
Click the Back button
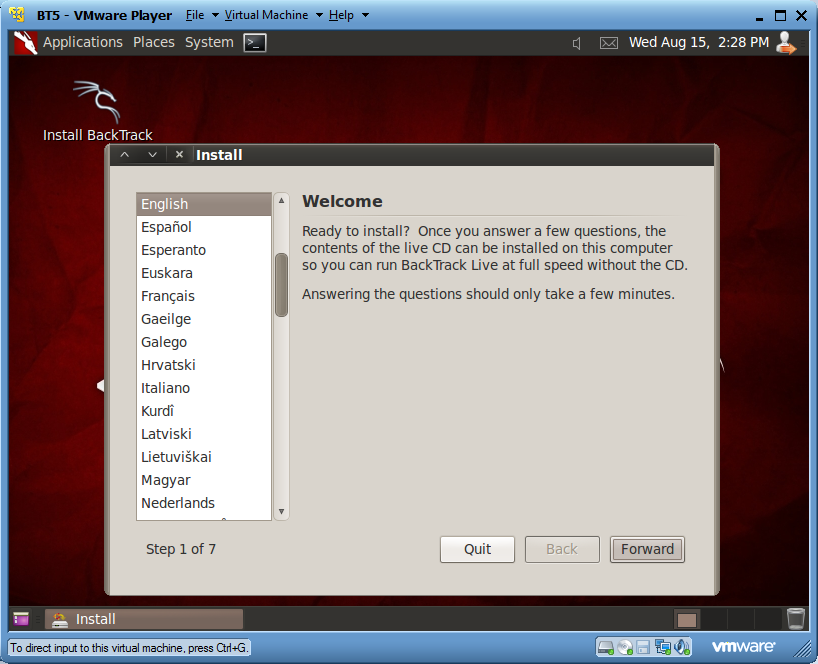click(562, 549)
